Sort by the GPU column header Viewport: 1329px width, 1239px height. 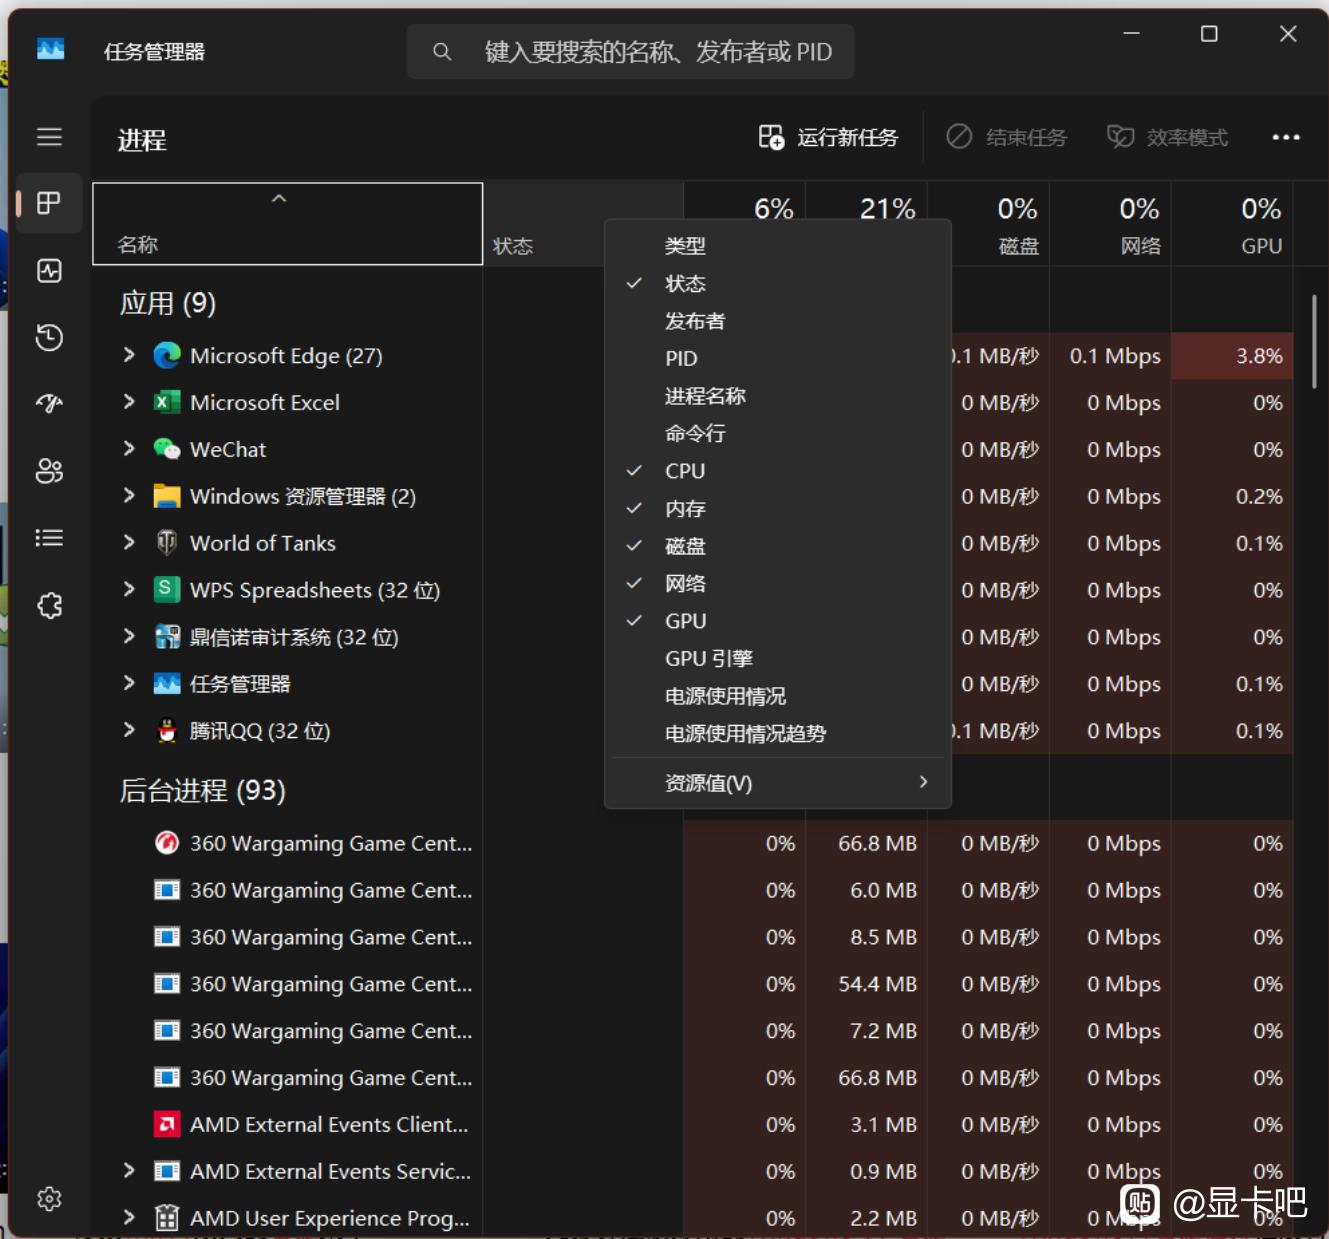(x=1233, y=224)
